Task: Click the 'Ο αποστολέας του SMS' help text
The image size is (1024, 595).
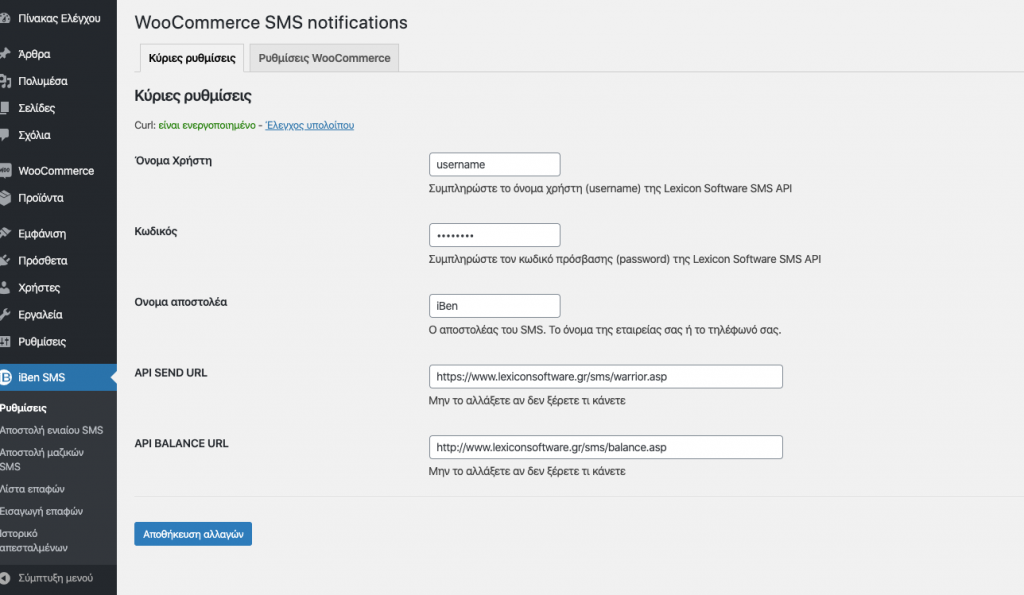Action: point(605,330)
